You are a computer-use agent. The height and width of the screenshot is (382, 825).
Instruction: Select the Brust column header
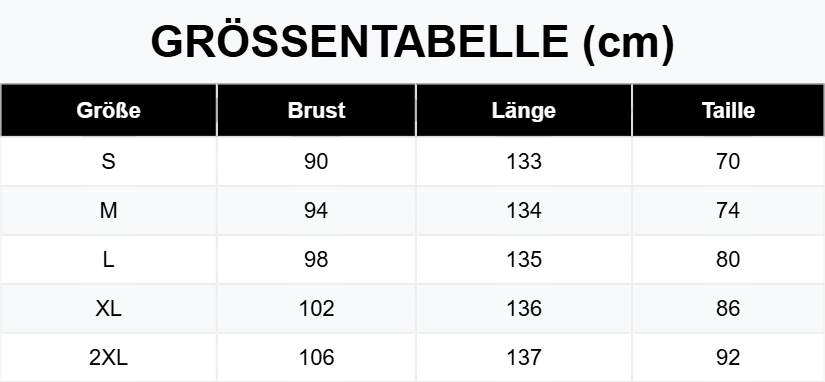(x=316, y=110)
